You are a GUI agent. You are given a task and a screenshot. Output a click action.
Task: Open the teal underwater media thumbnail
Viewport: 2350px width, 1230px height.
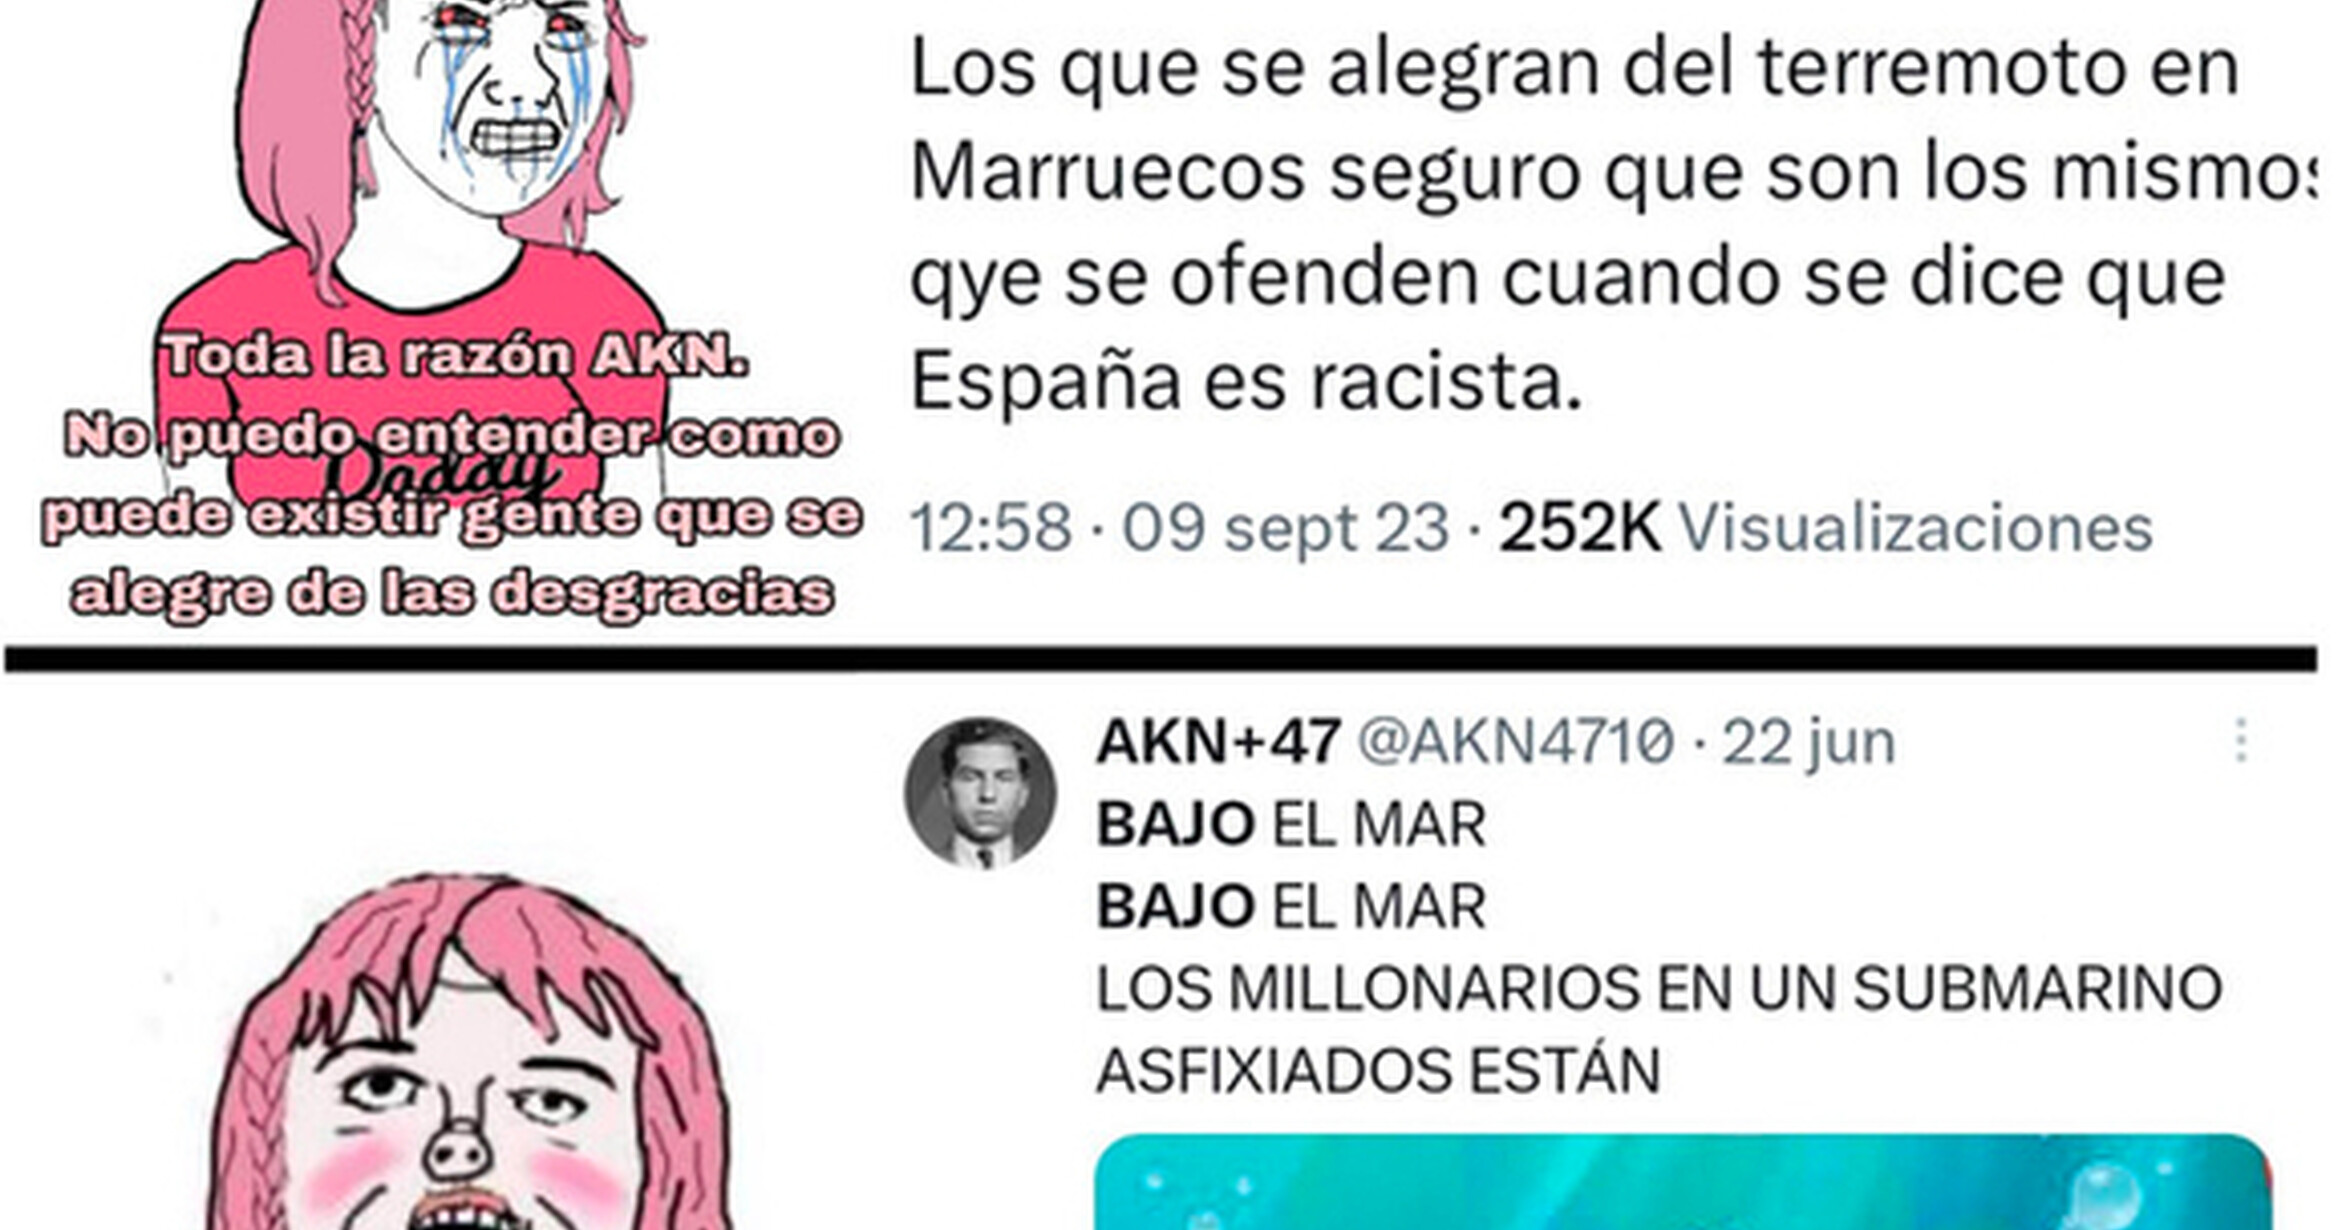1683,1182
